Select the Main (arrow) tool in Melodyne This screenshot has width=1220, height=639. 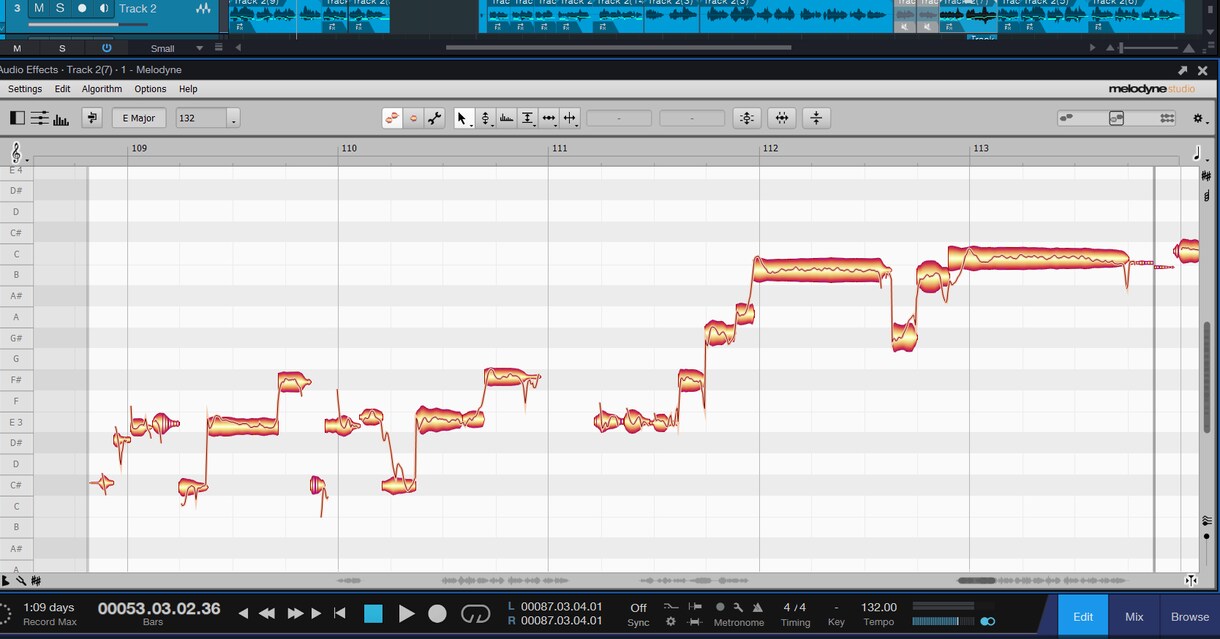[463, 118]
